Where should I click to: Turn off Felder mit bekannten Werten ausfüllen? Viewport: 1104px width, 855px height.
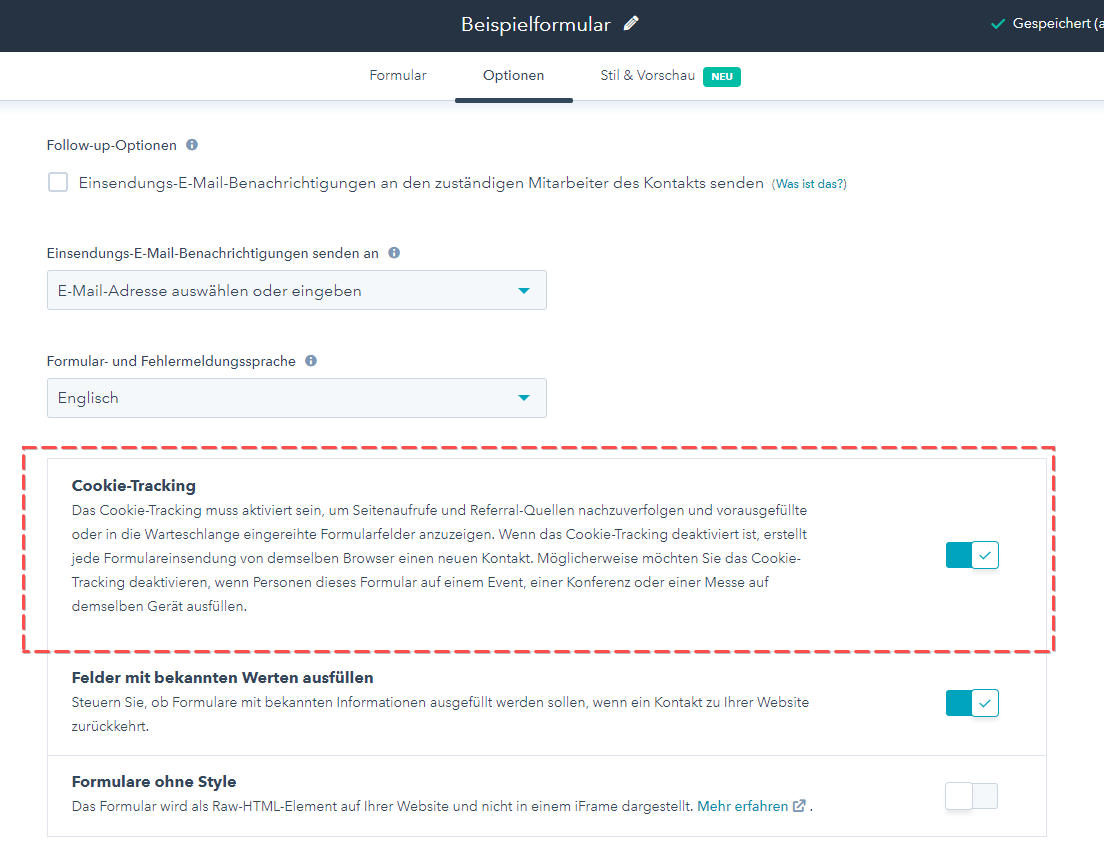pyautogui.click(x=972, y=704)
